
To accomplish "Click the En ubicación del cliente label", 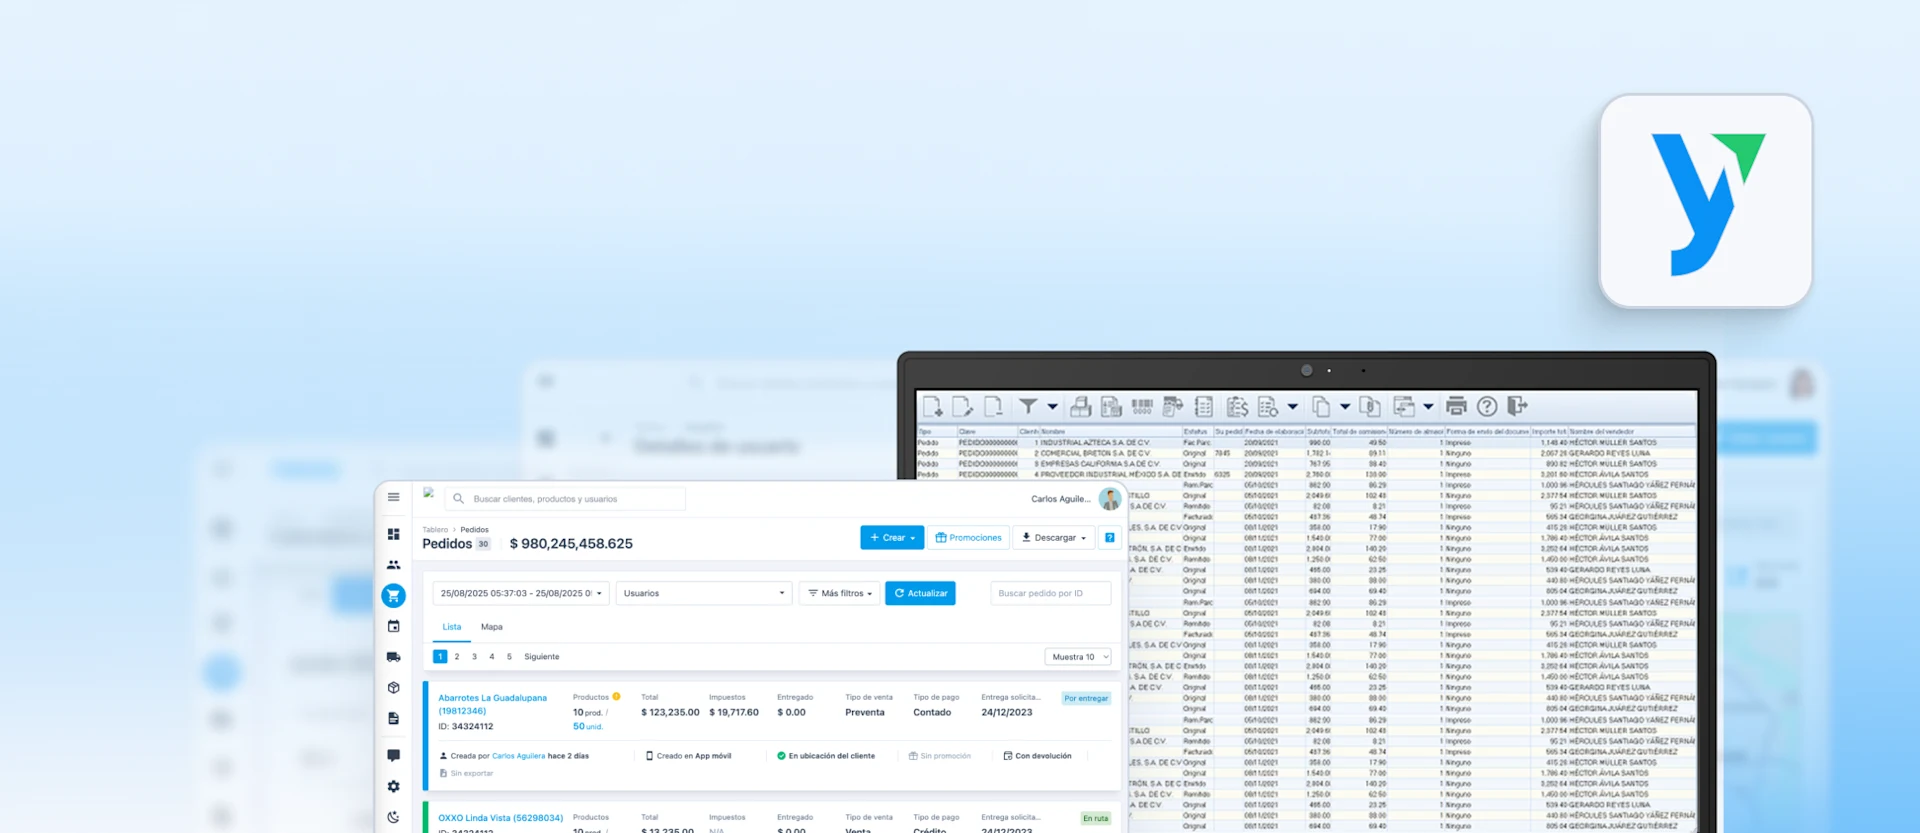I will pyautogui.click(x=826, y=756).
